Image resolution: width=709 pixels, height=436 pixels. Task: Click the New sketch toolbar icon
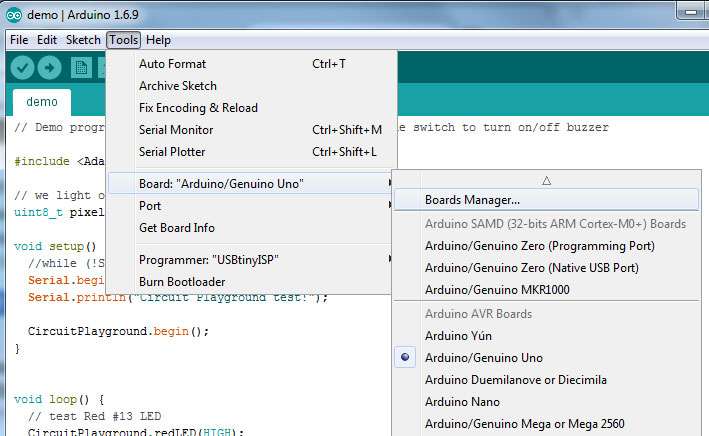tap(82, 67)
